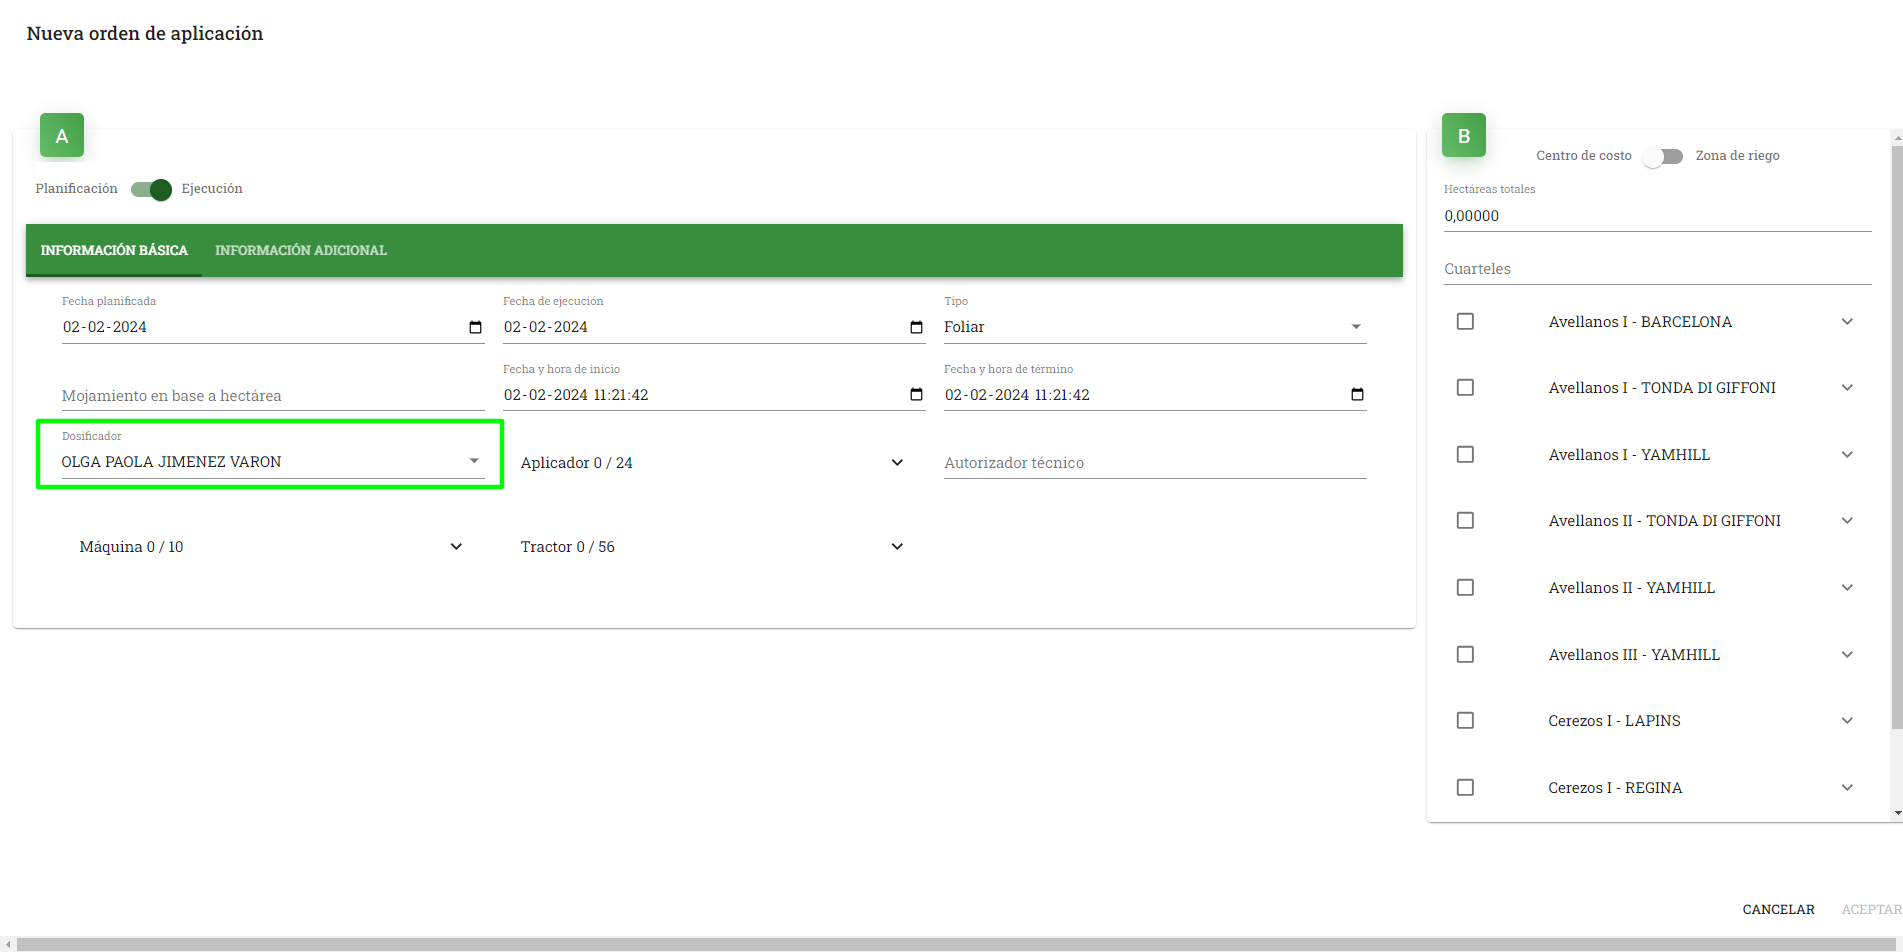Check Cerezos I - LAPINS checkbox
This screenshot has height=952, width=1903.
pyautogui.click(x=1465, y=720)
